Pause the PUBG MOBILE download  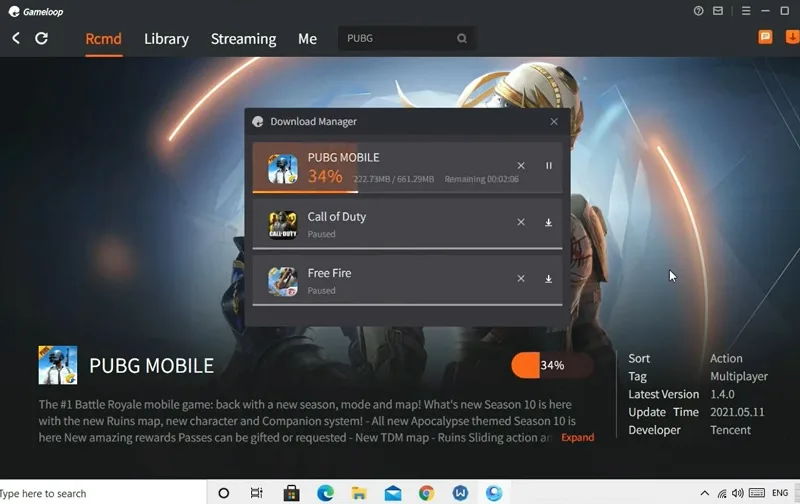point(548,166)
